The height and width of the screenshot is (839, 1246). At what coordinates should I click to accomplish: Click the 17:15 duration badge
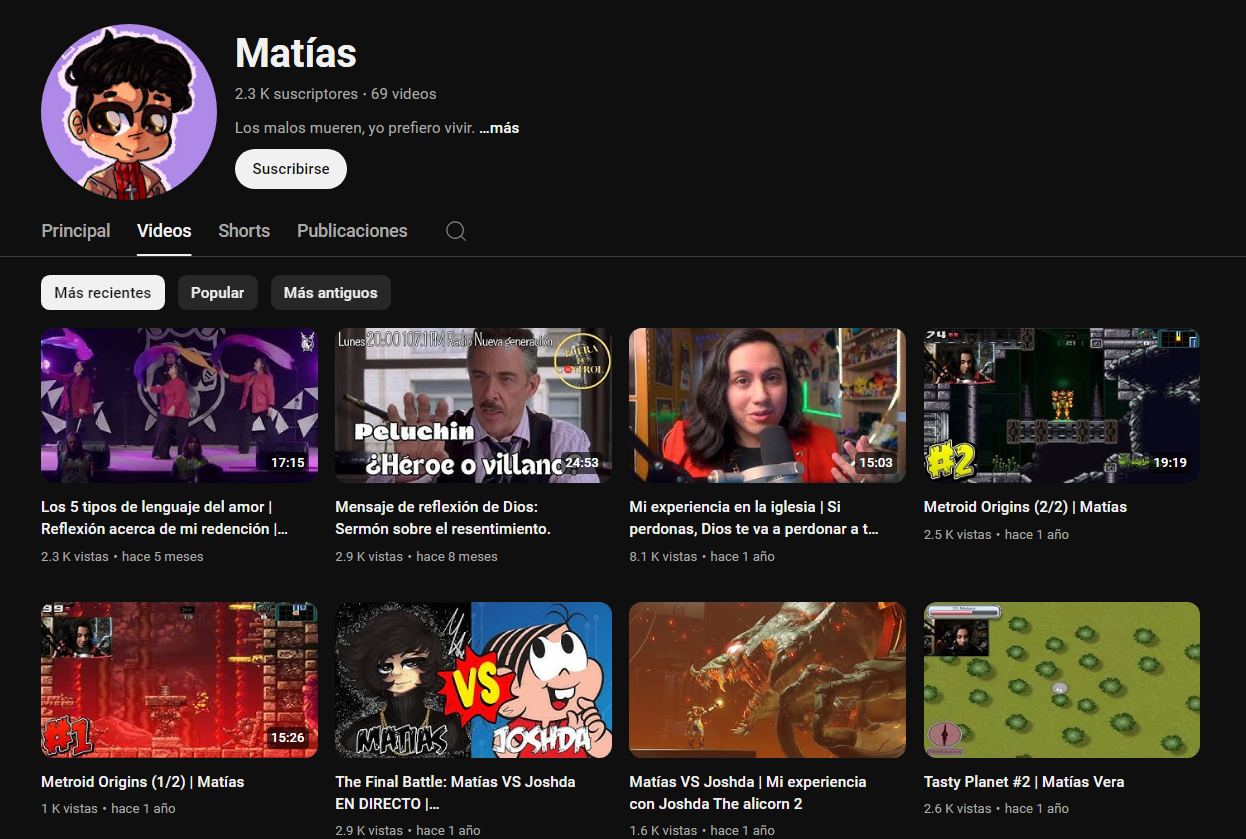tap(288, 463)
